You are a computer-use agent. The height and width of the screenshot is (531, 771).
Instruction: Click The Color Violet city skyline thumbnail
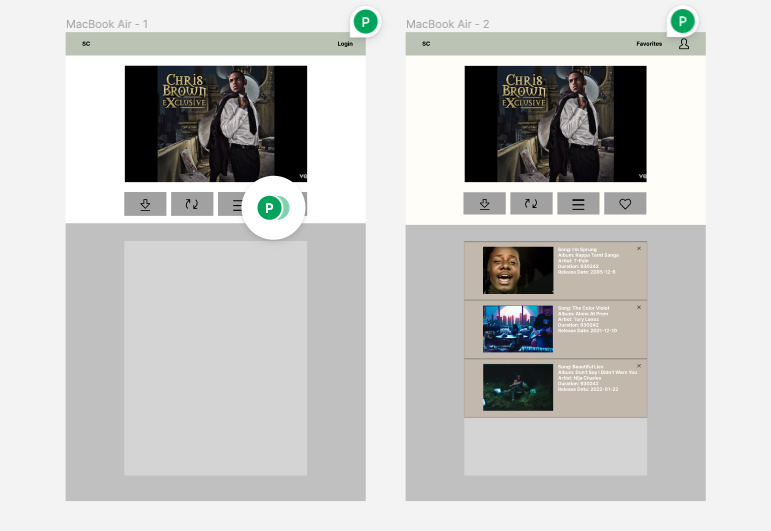[518, 329]
